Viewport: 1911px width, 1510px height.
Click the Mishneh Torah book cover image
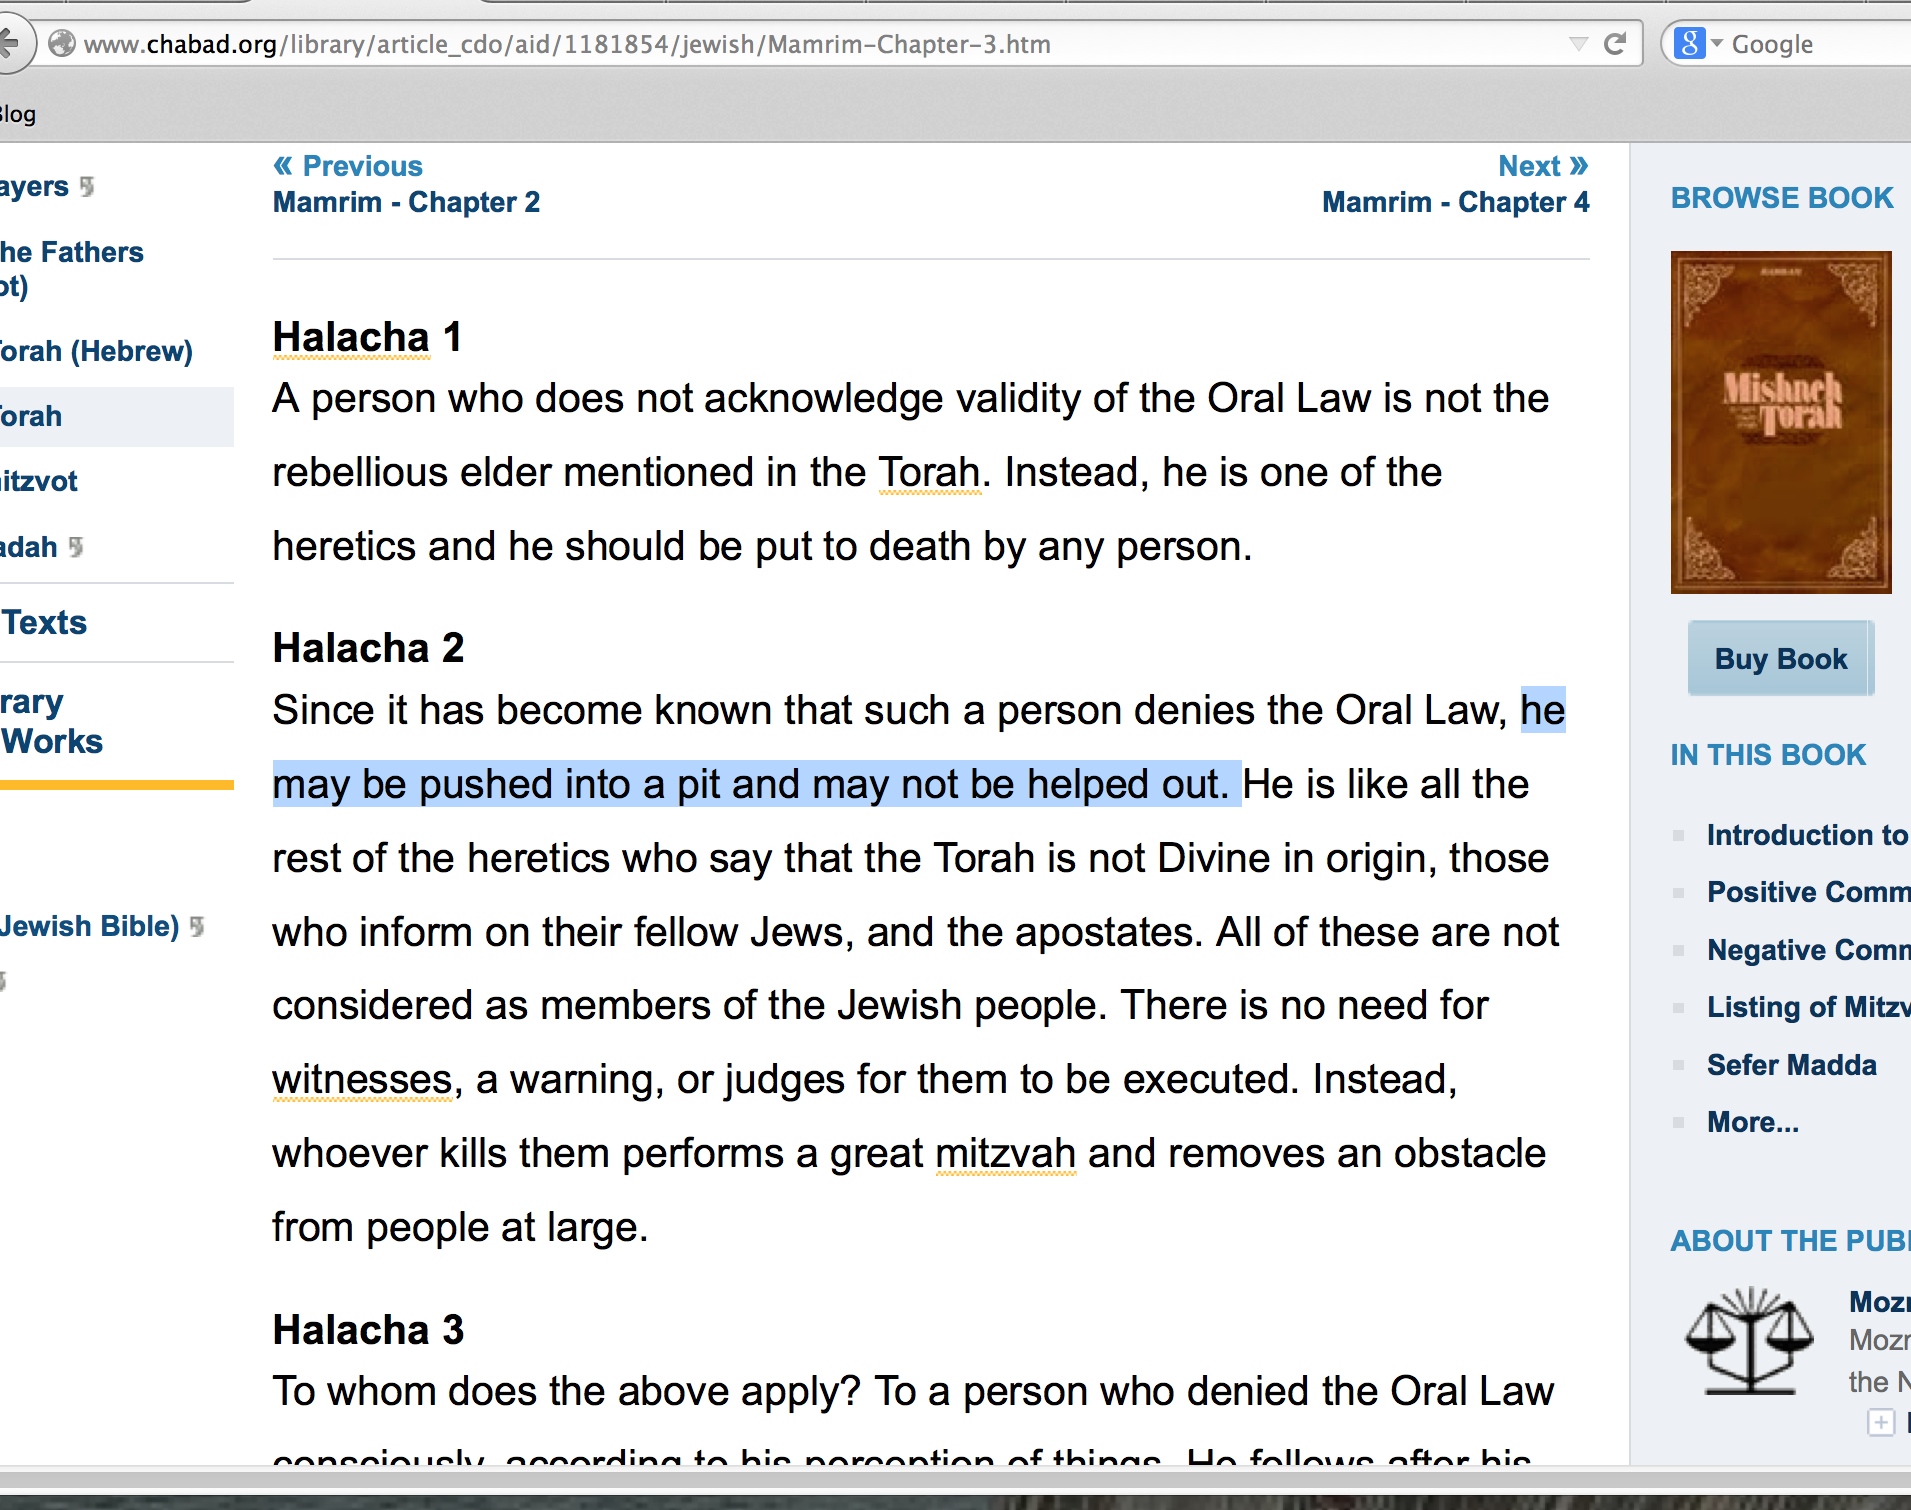pos(1780,422)
